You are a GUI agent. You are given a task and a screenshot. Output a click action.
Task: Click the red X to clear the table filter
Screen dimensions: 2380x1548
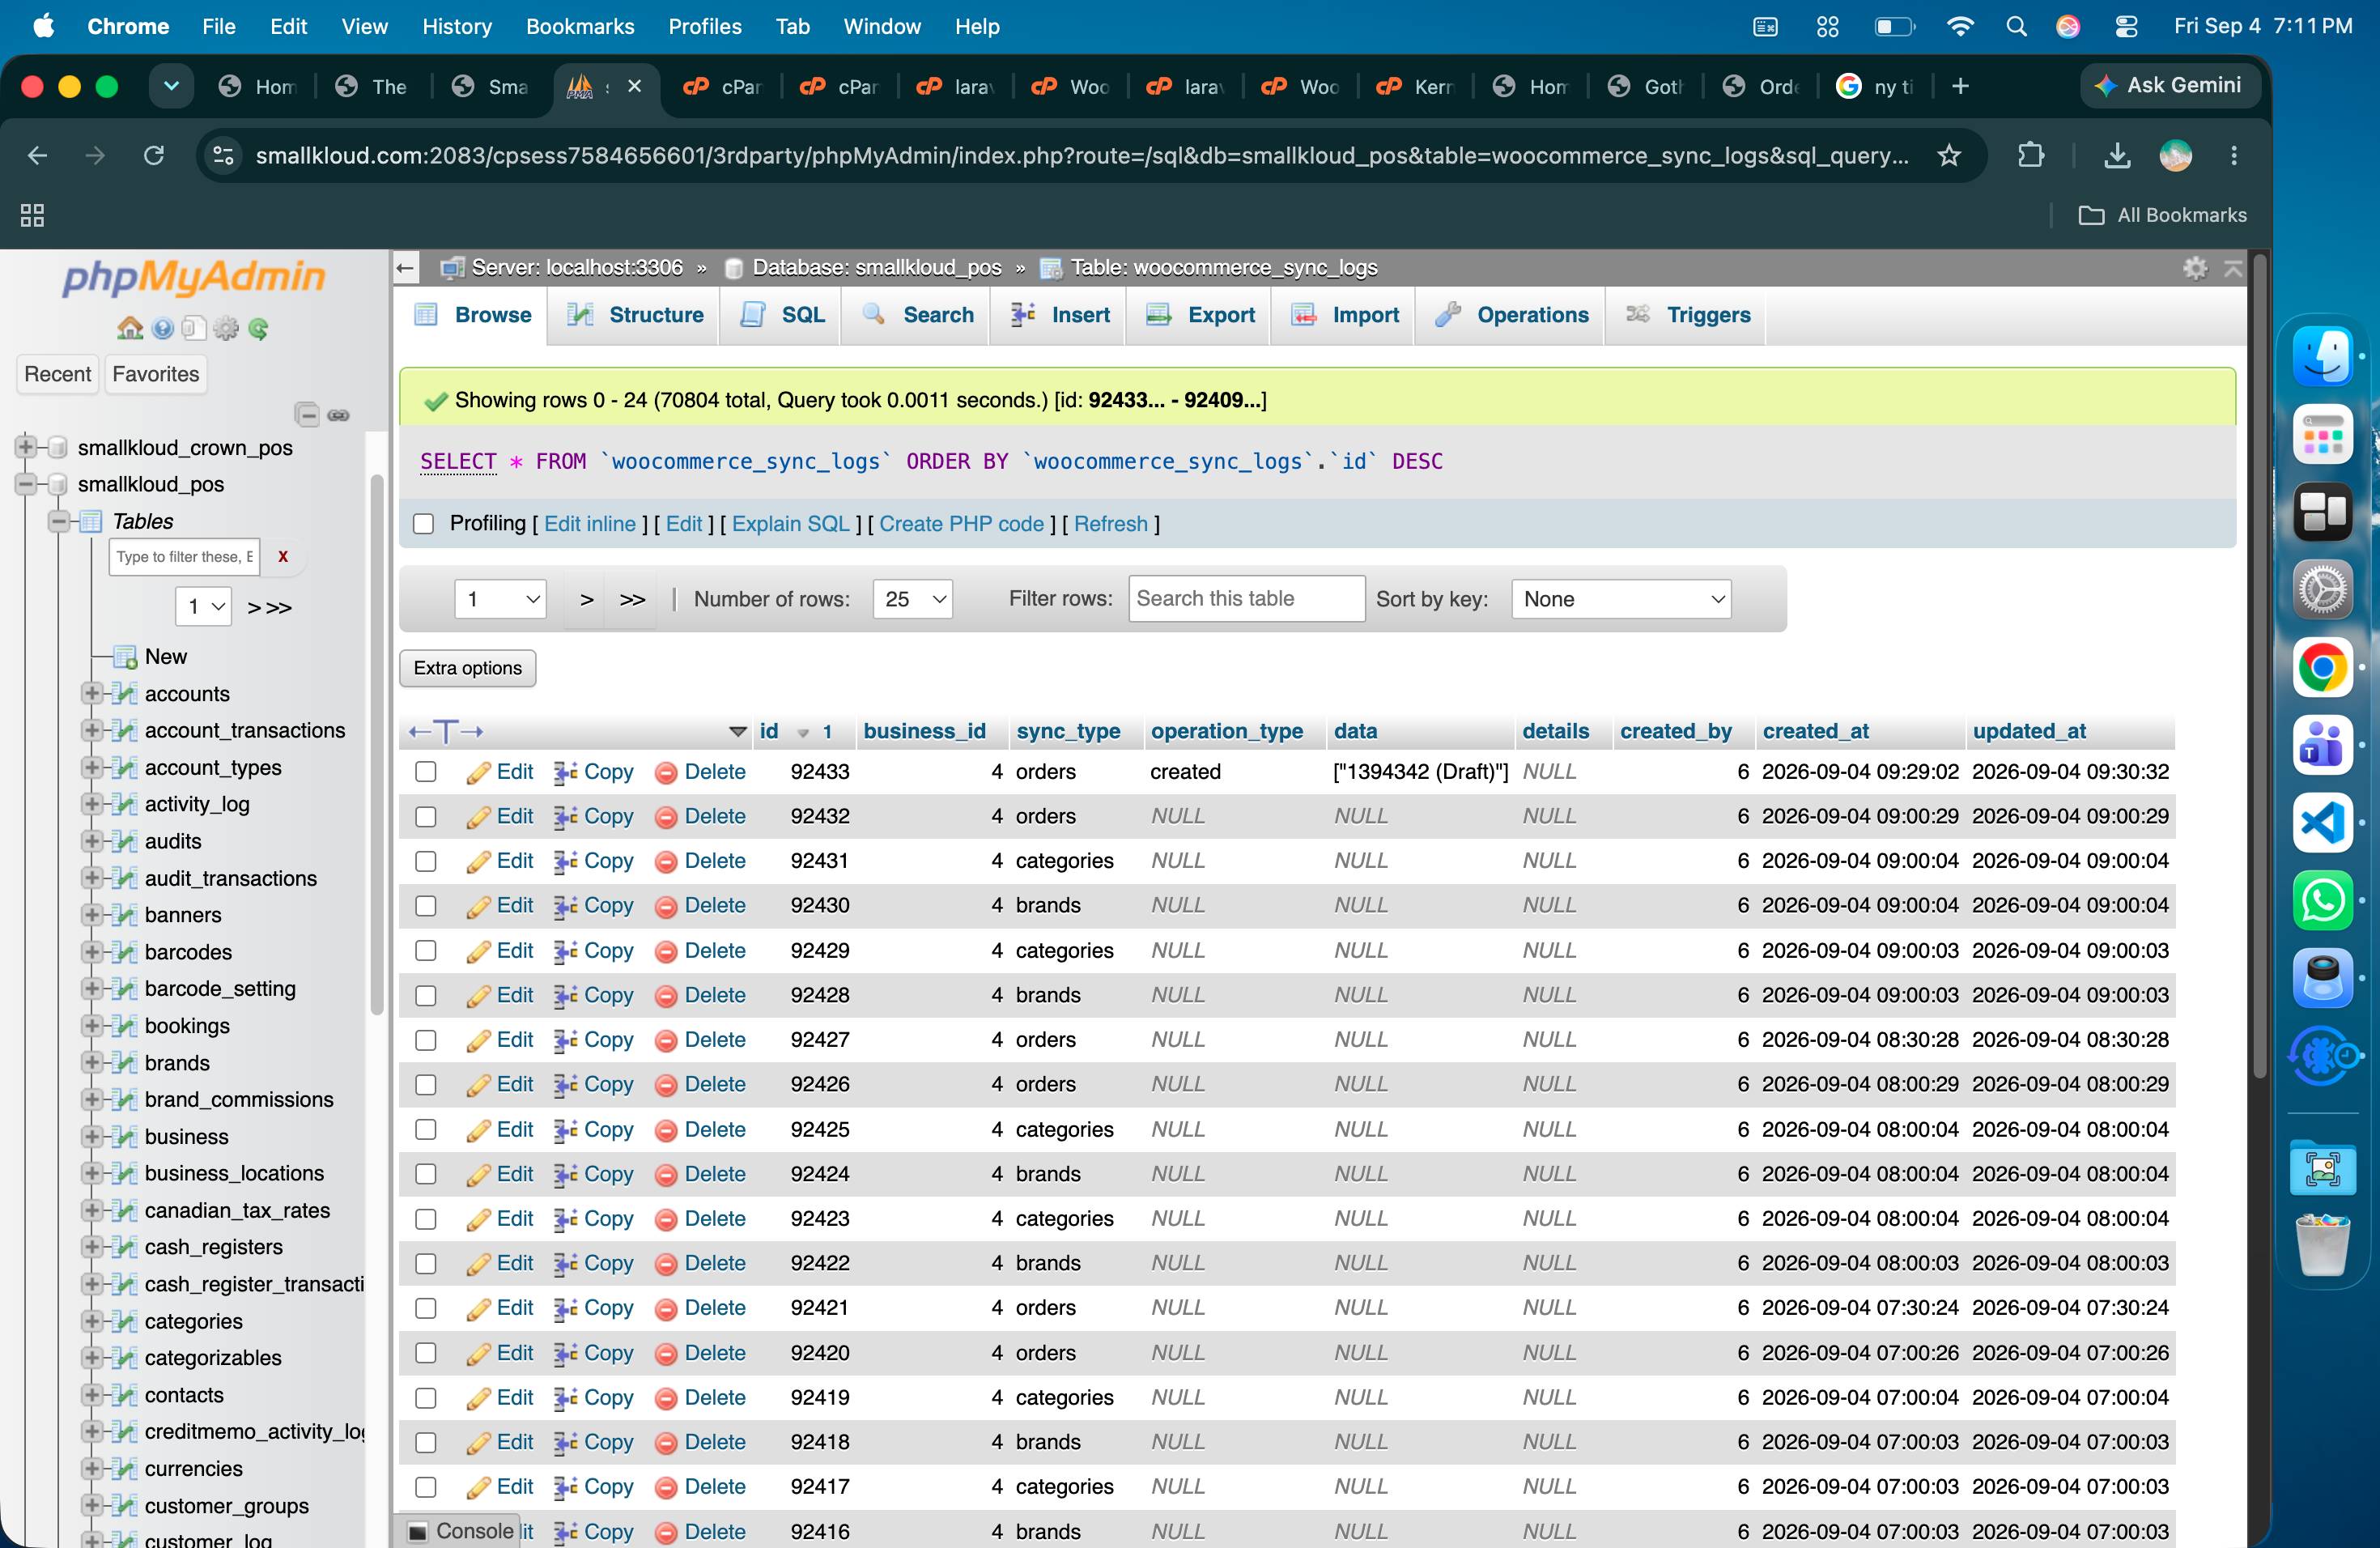click(283, 556)
